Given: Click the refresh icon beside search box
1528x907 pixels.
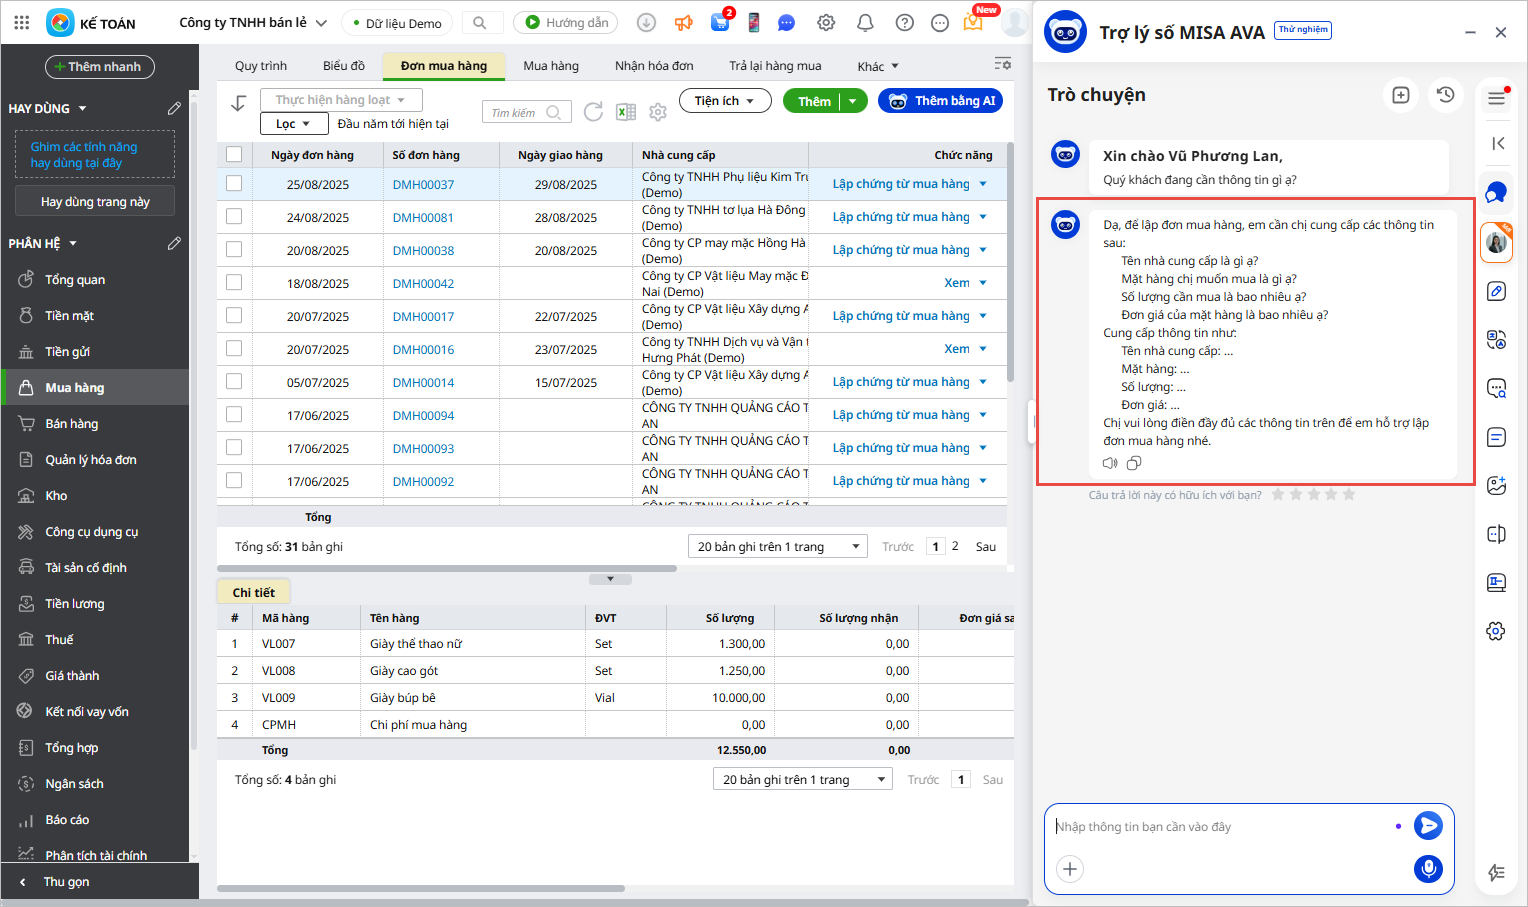Looking at the screenshot, I should (593, 112).
